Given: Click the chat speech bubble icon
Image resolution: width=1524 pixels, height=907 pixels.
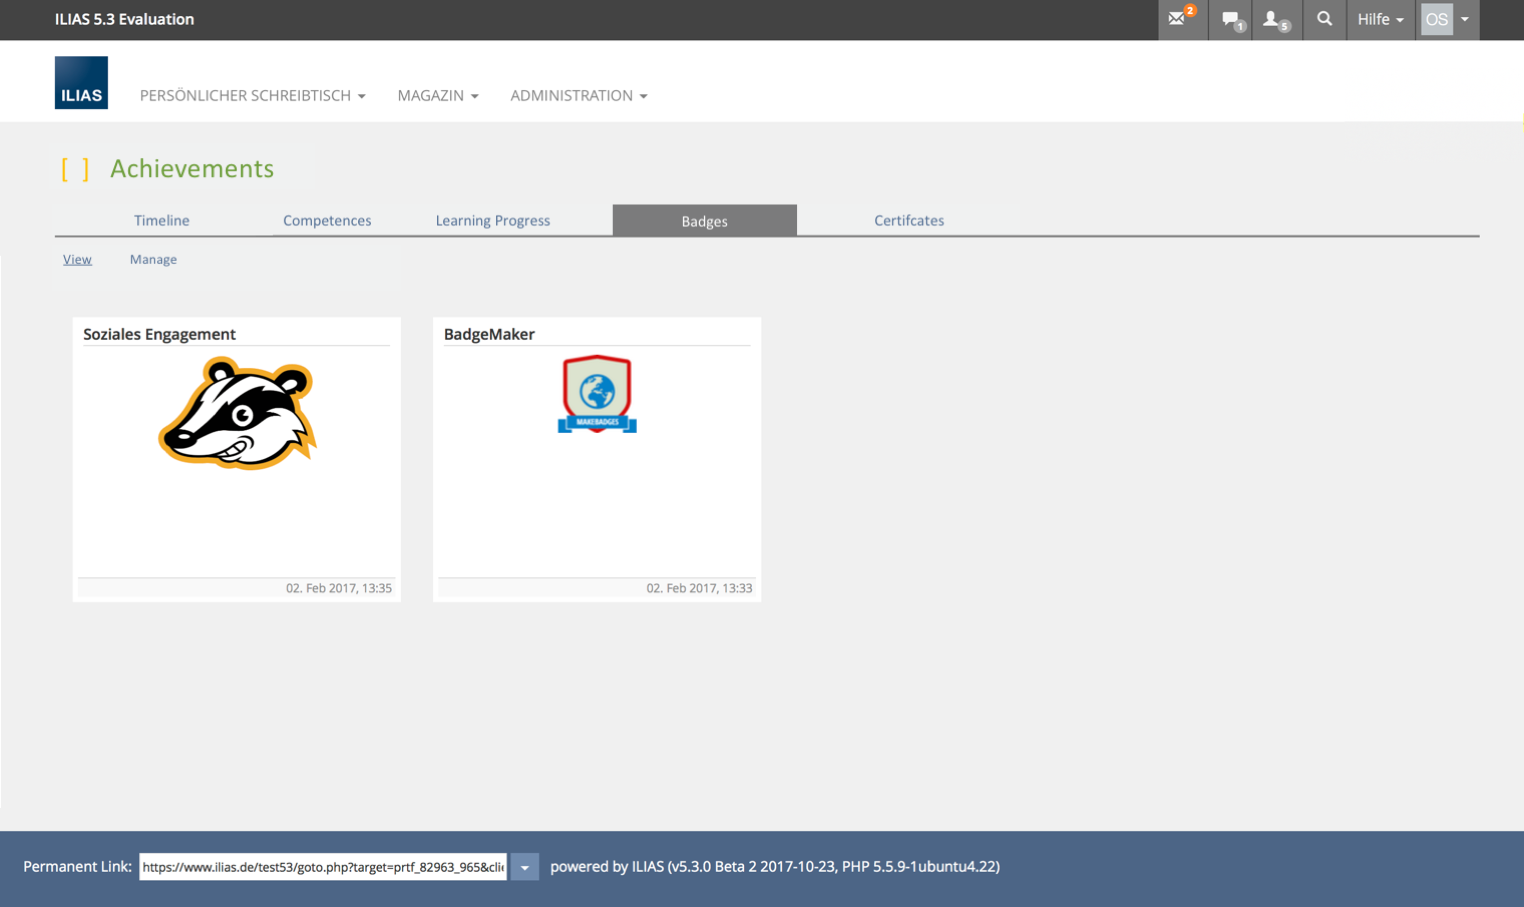Looking at the screenshot, I should click(x=1230, y=19).
